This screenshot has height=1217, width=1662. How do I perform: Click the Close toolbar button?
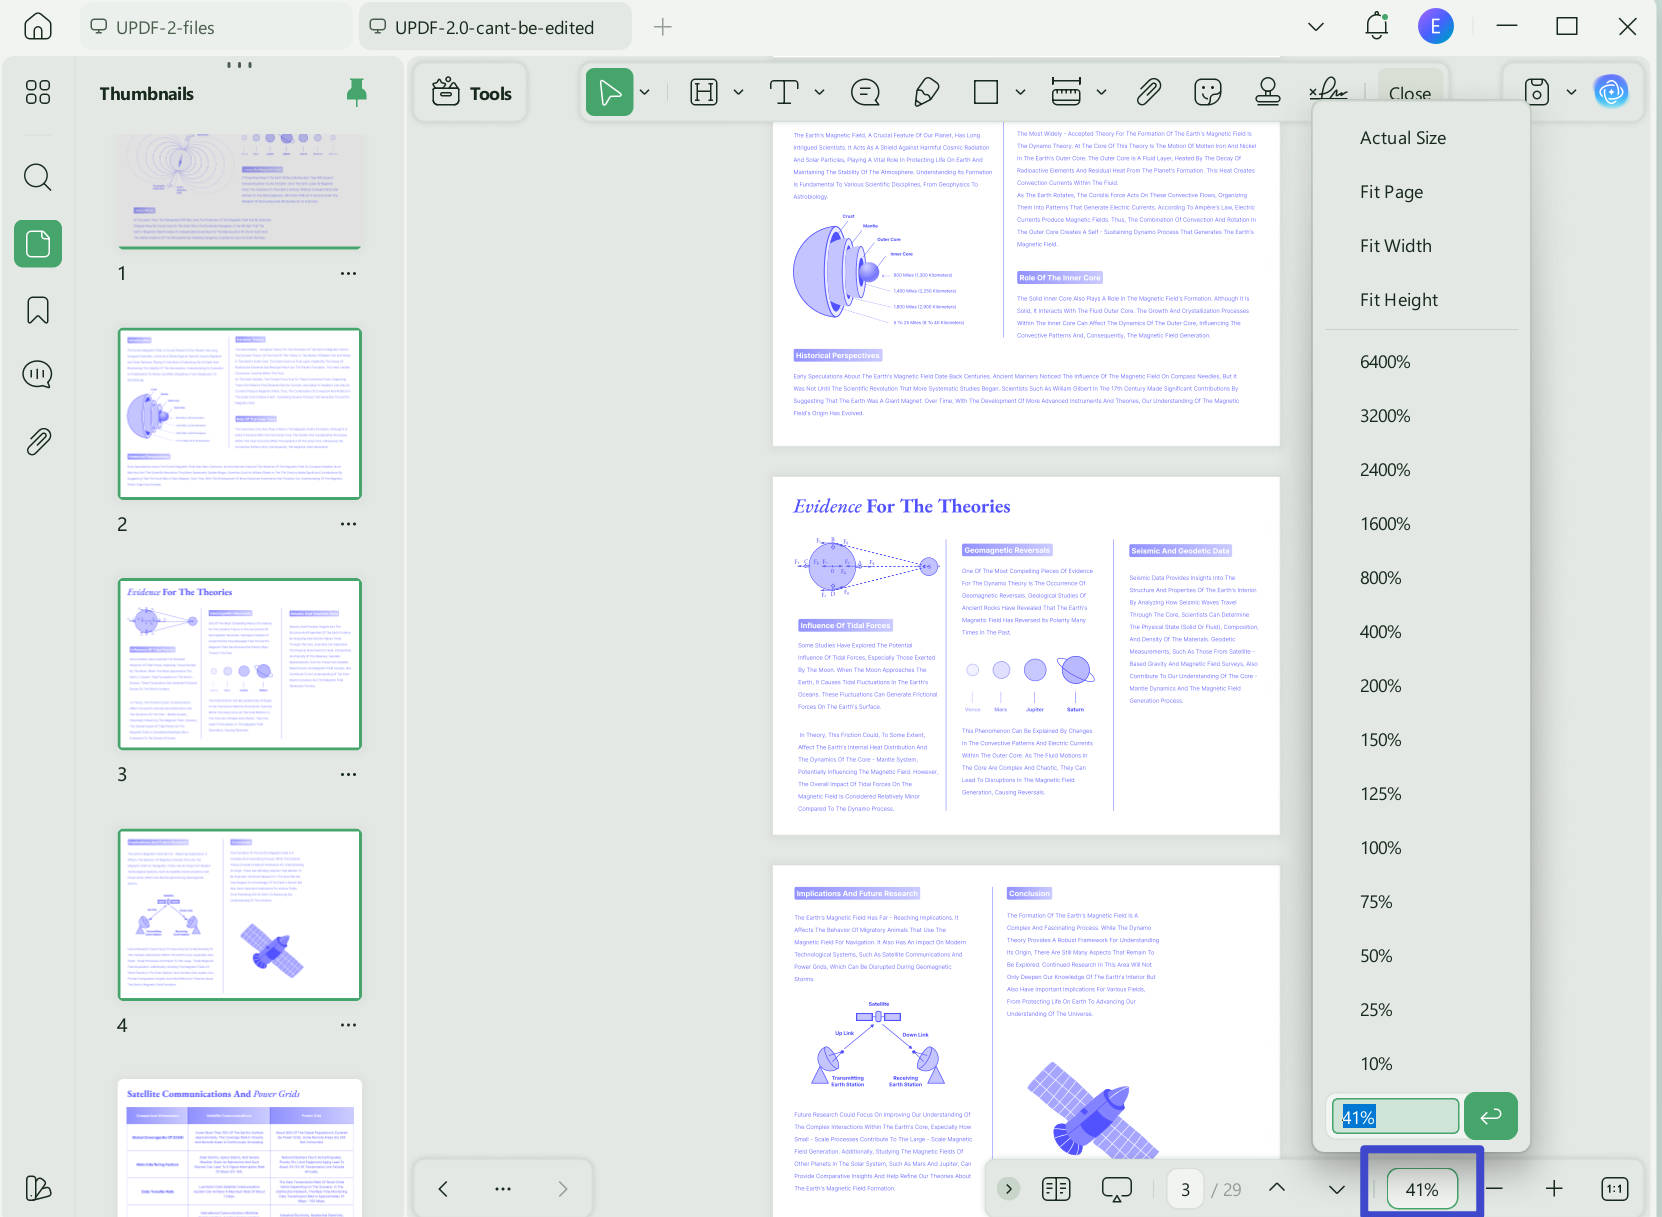point(1410,93)
